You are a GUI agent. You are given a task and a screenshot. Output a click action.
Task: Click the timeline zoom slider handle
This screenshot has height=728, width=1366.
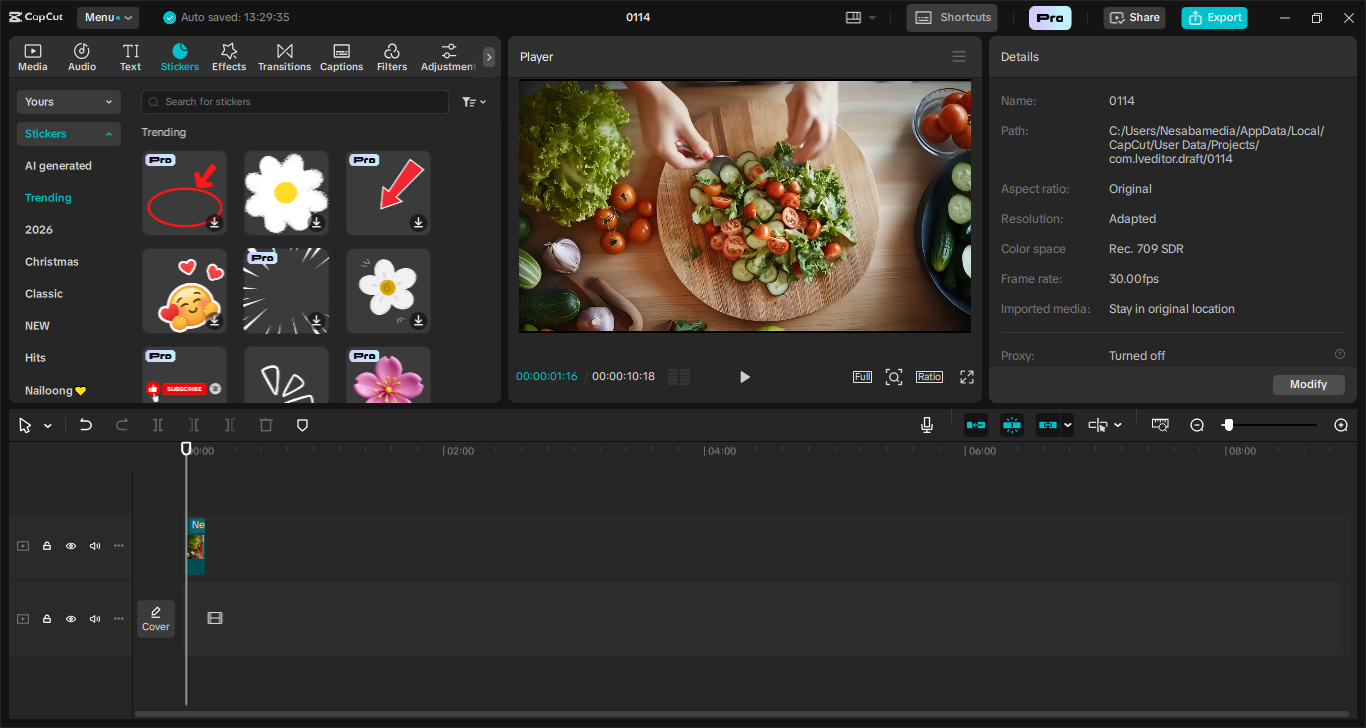click(x=1228, y=425)
